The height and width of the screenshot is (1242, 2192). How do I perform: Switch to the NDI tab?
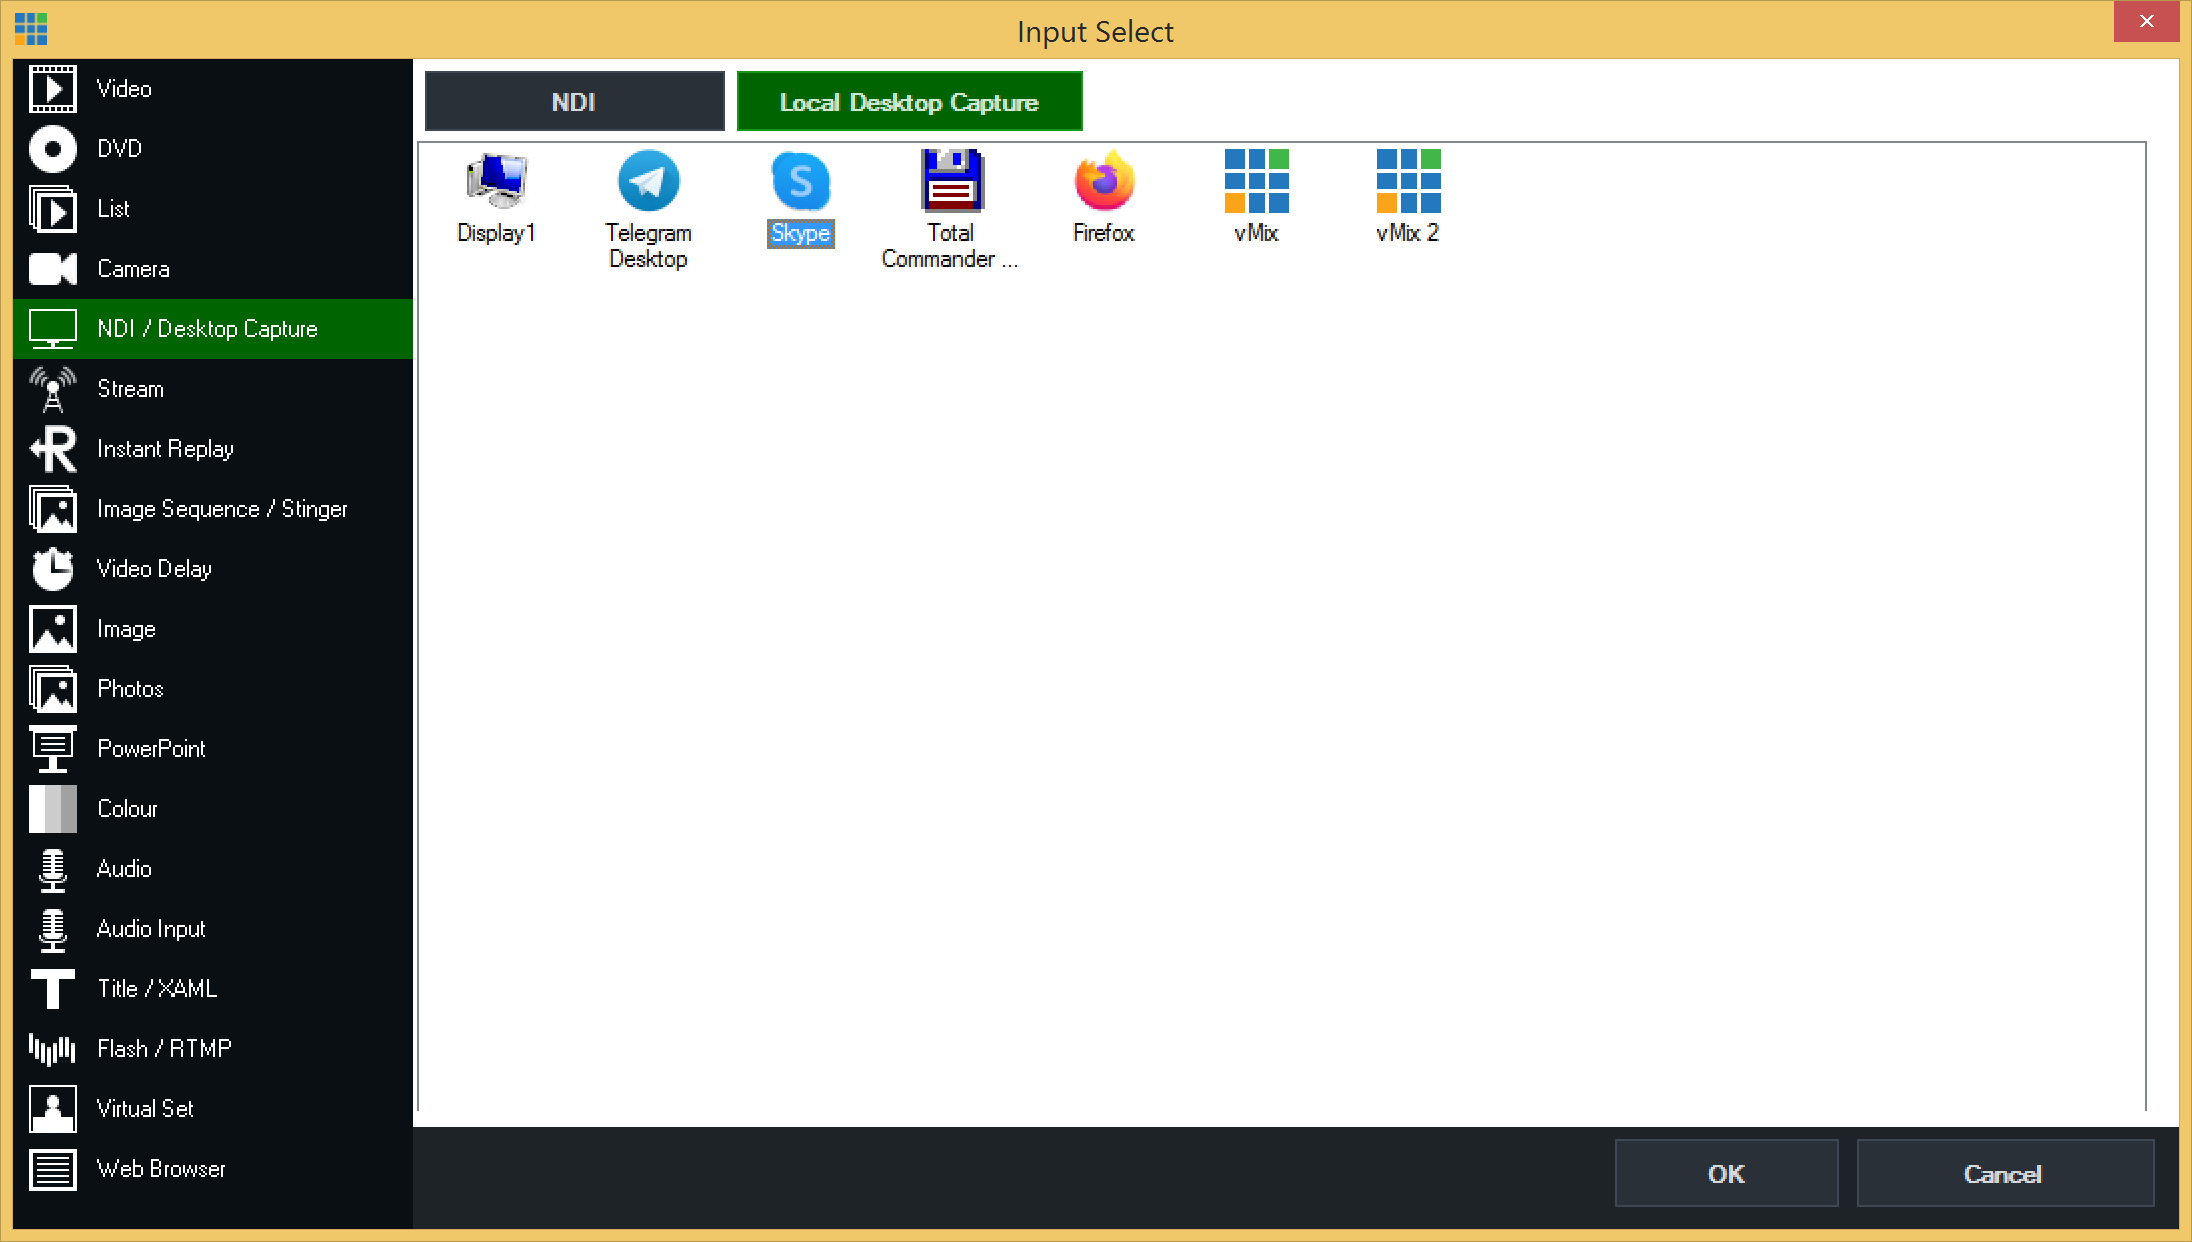tap(575, 101)
